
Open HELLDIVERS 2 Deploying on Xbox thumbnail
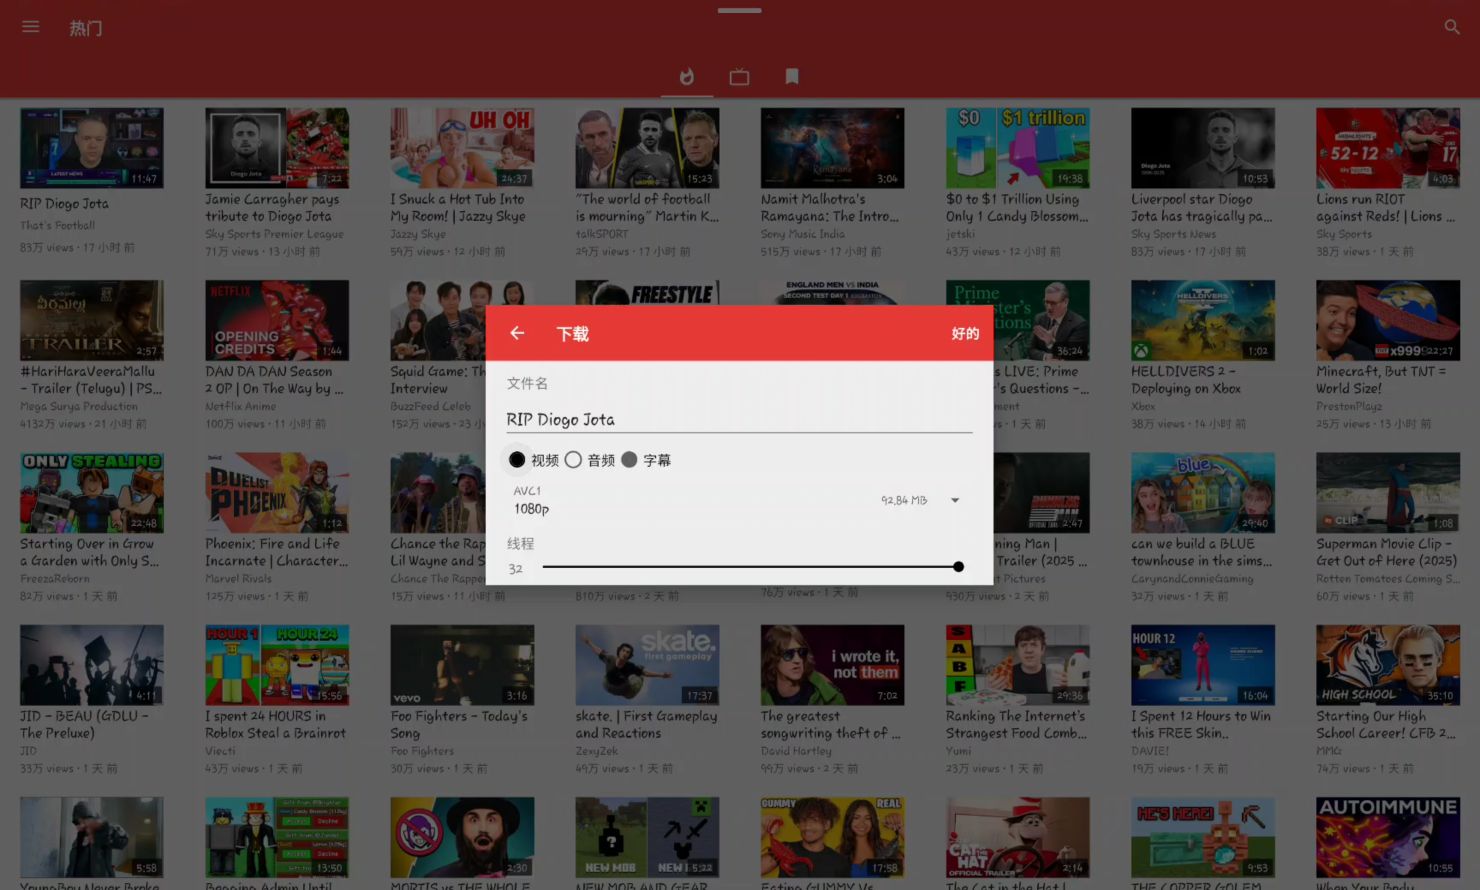1202,320
